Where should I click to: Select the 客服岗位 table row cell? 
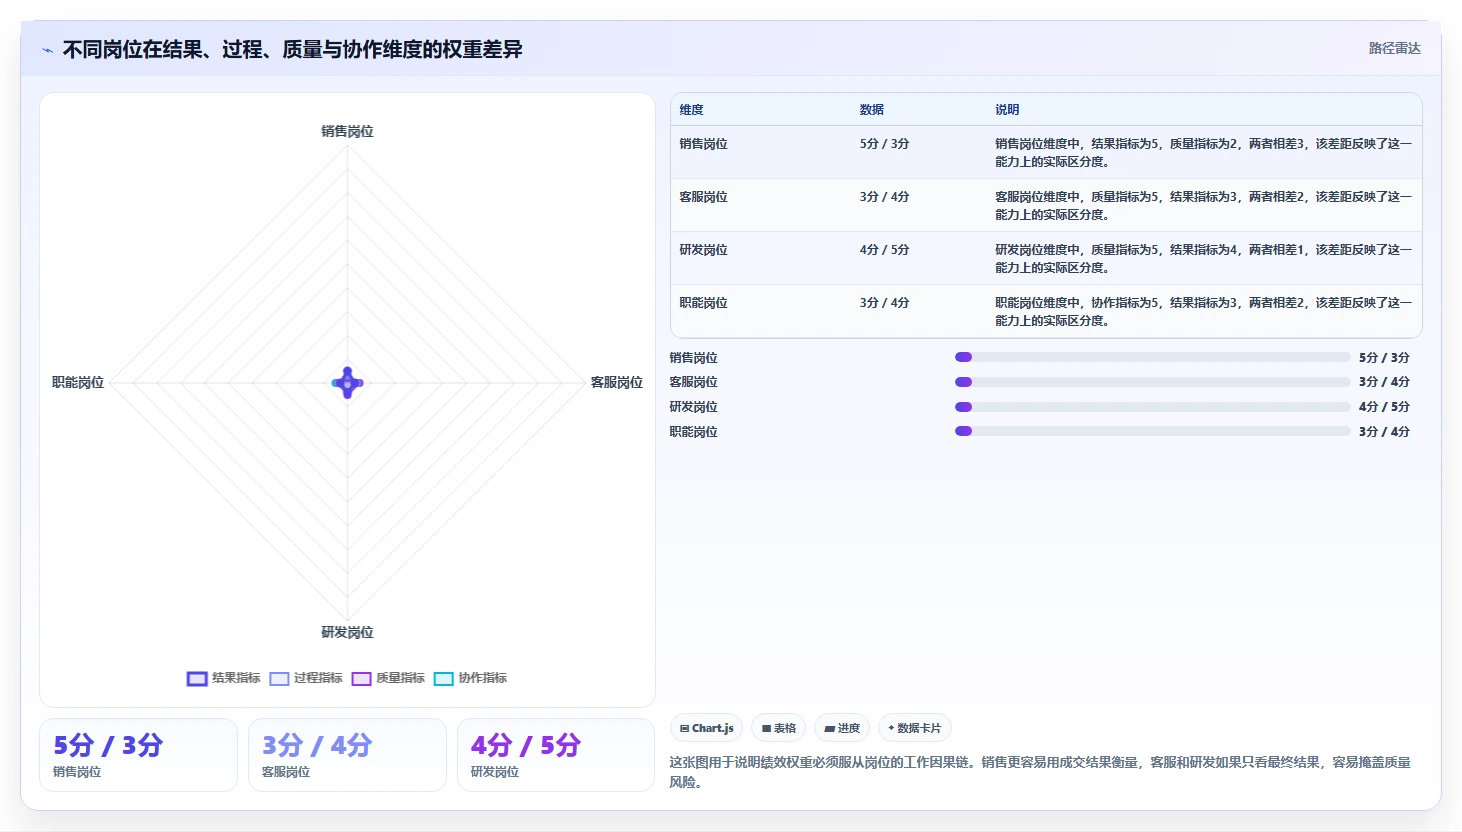704,197
